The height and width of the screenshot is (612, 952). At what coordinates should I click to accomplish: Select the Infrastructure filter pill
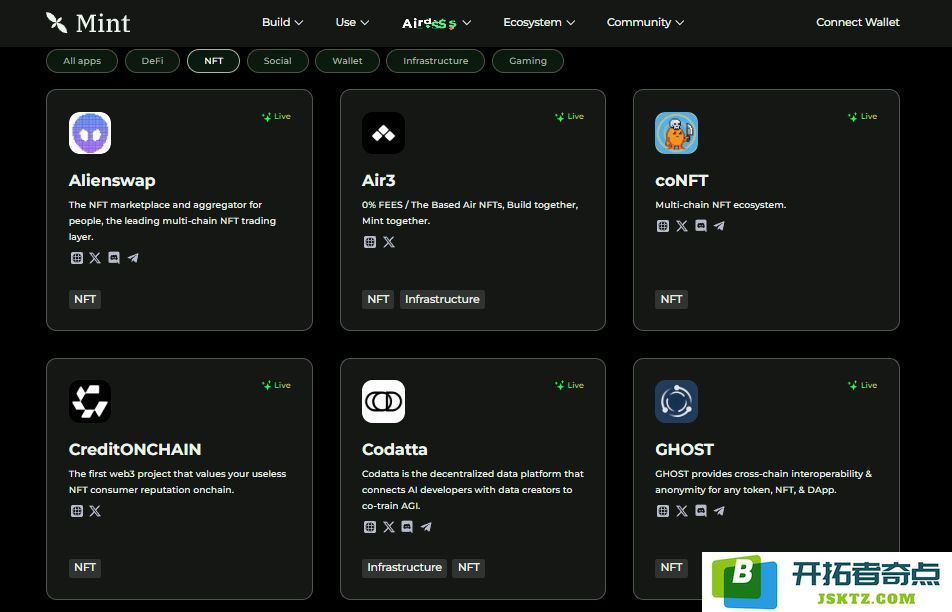435,61
